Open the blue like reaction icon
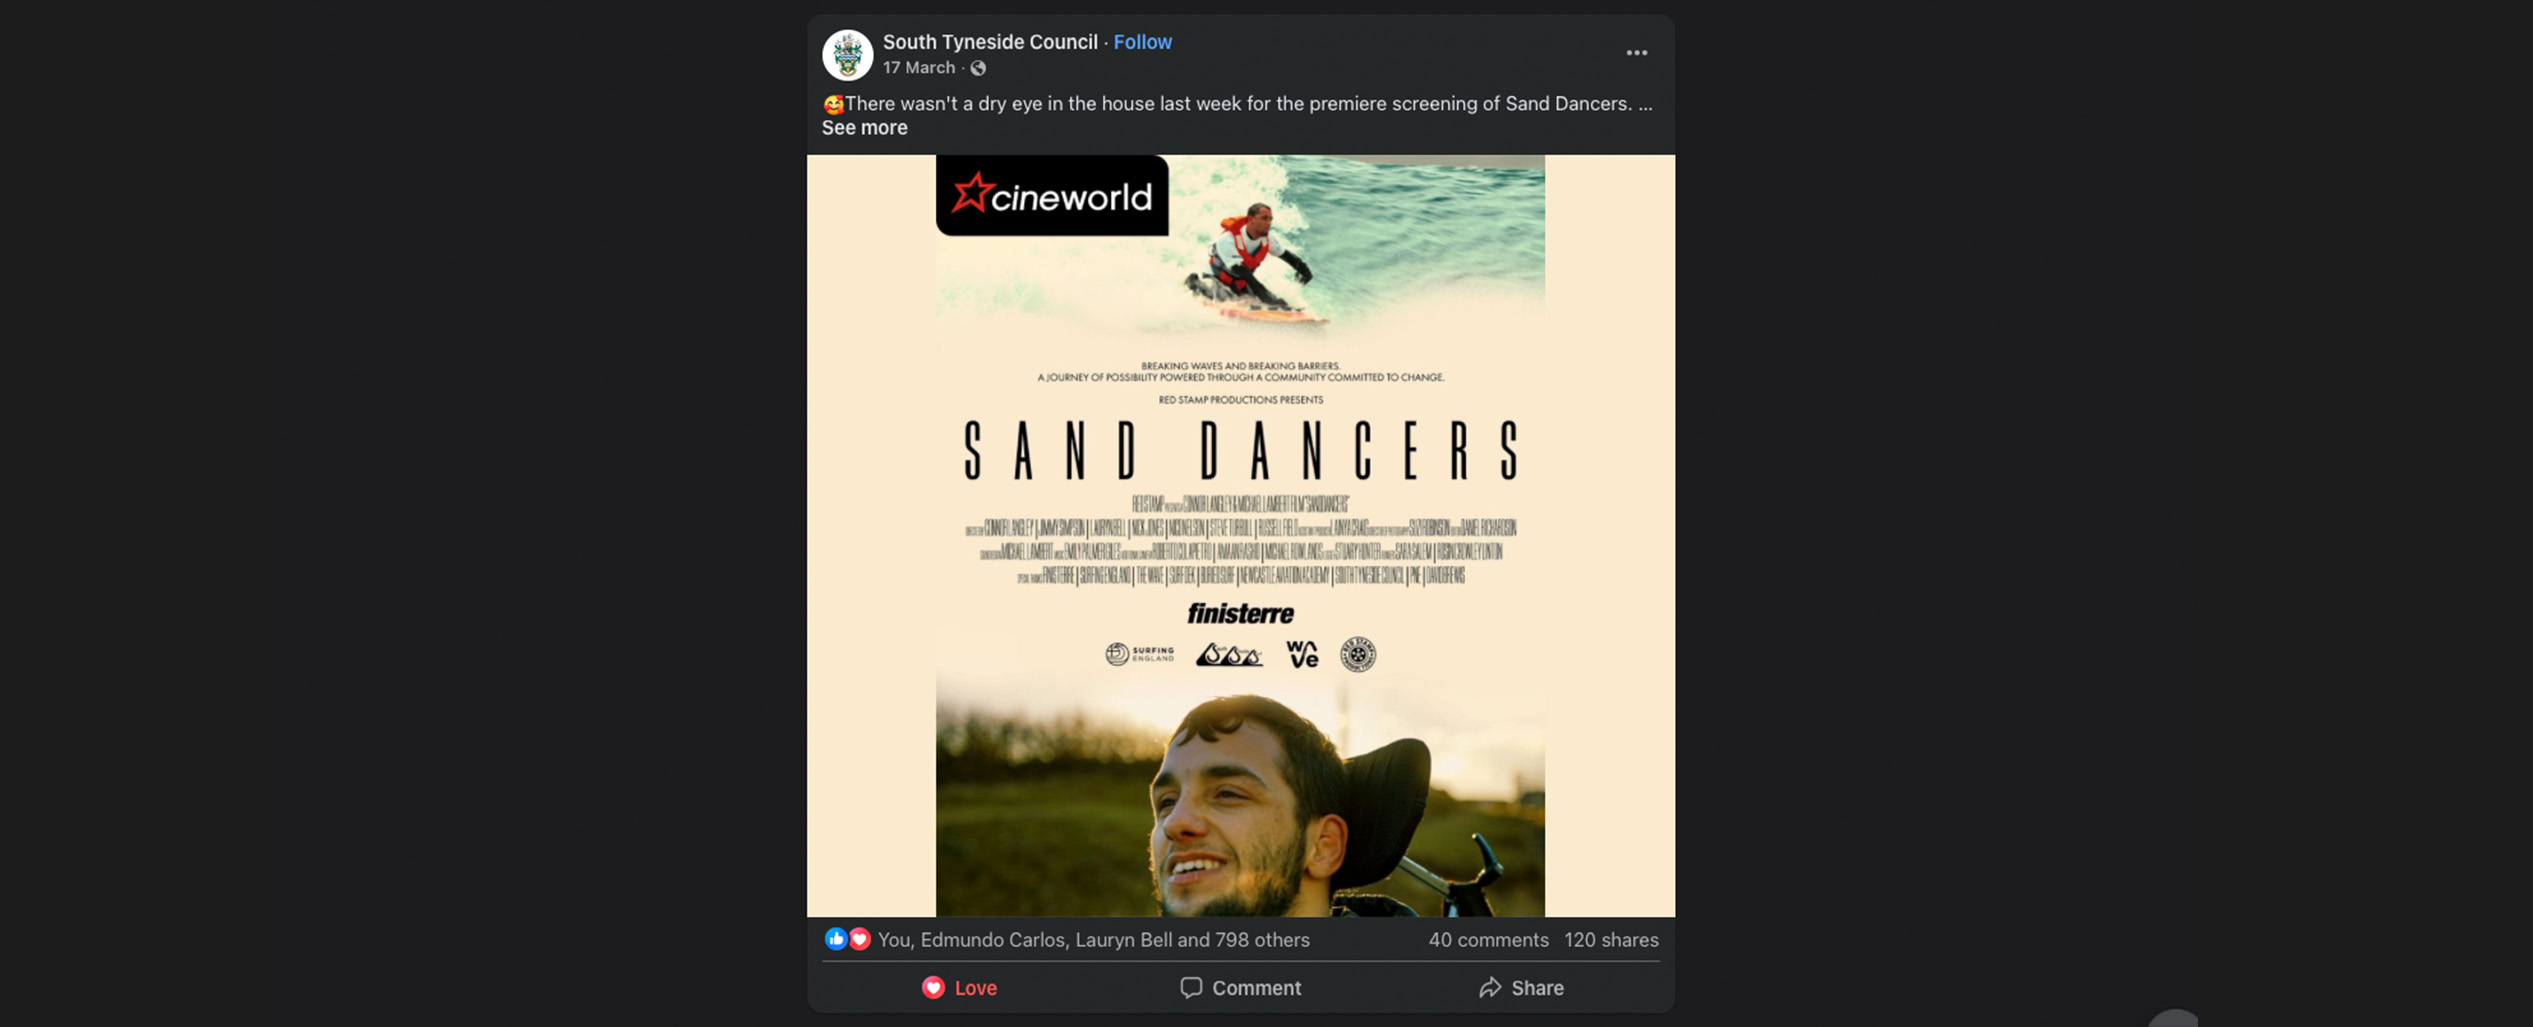The height and width of the screenshot is (1027, 2533). tap(835, 939)
